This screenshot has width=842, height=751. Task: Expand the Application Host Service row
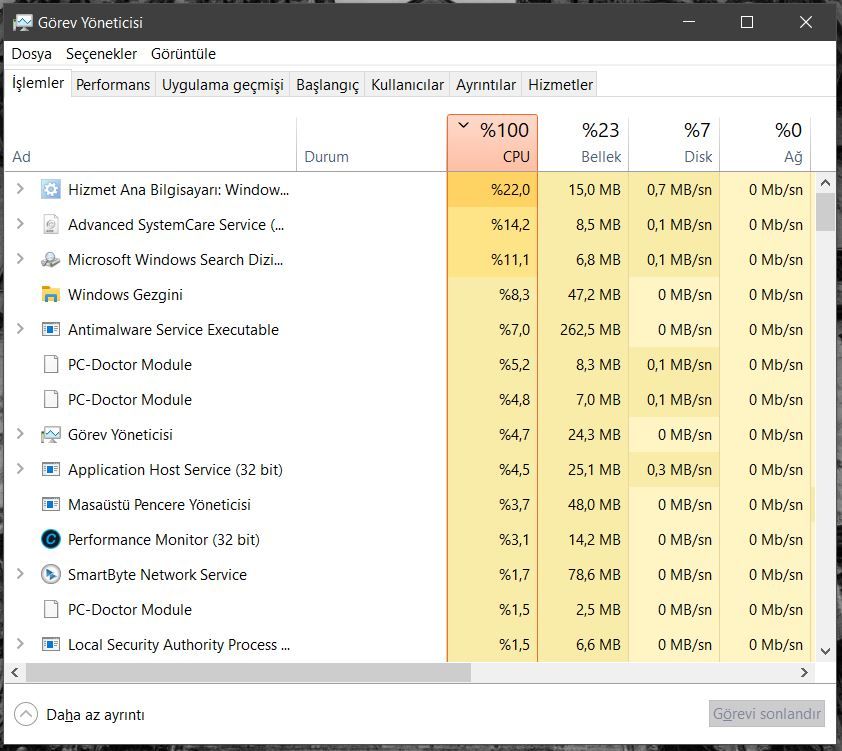[x=20, y=469]
